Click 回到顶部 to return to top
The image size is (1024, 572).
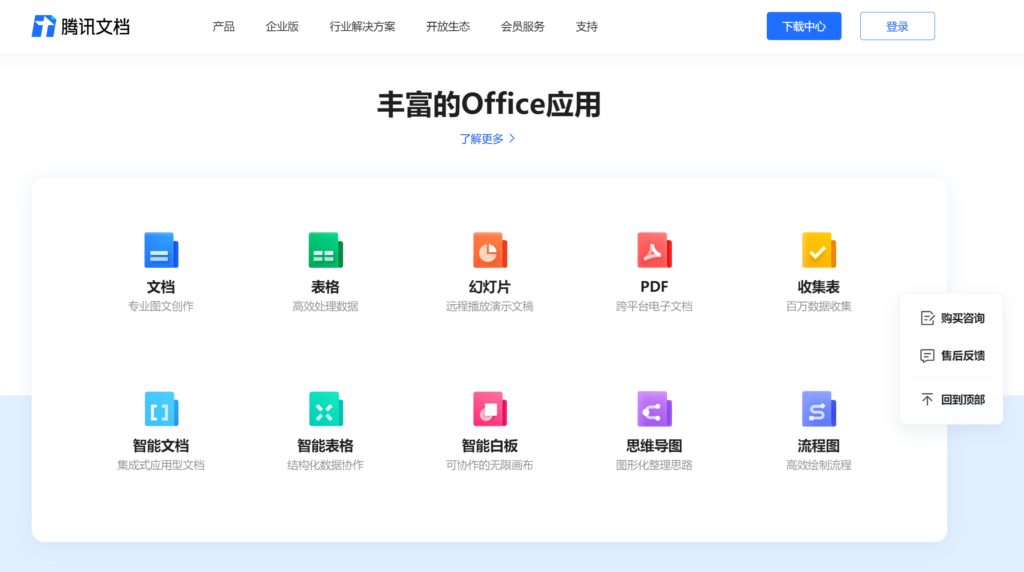[952, 400]
